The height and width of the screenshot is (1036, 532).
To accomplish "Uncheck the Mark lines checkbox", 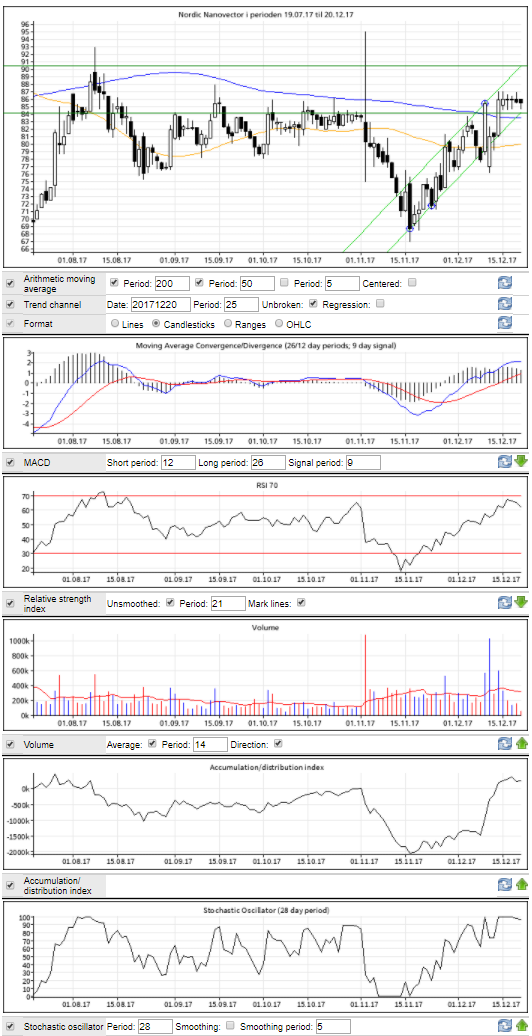I will tap(301, 603).
